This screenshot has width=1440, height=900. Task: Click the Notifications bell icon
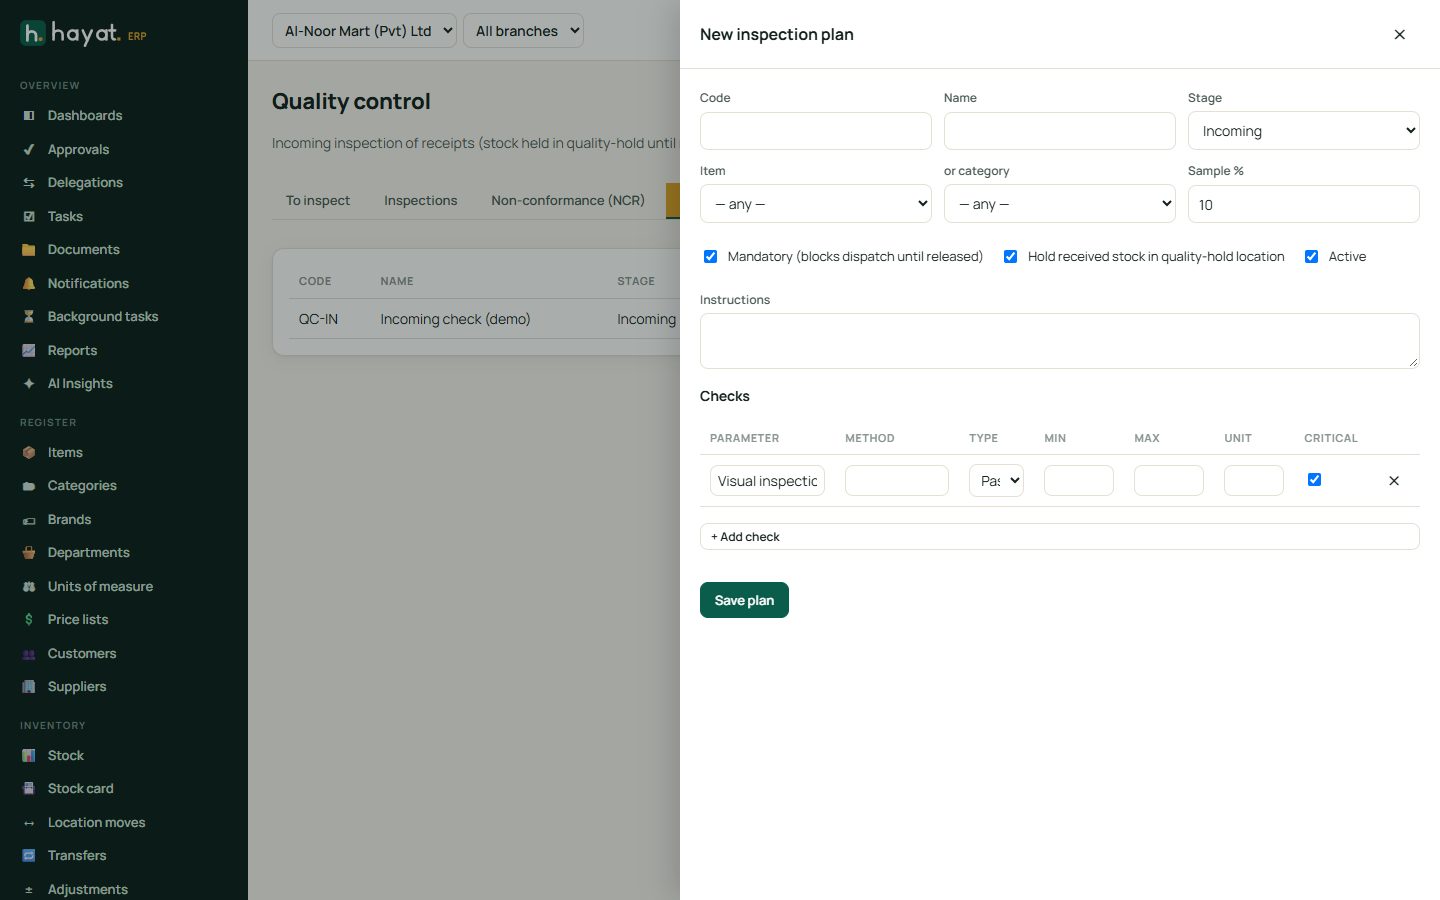coord(29,284)
